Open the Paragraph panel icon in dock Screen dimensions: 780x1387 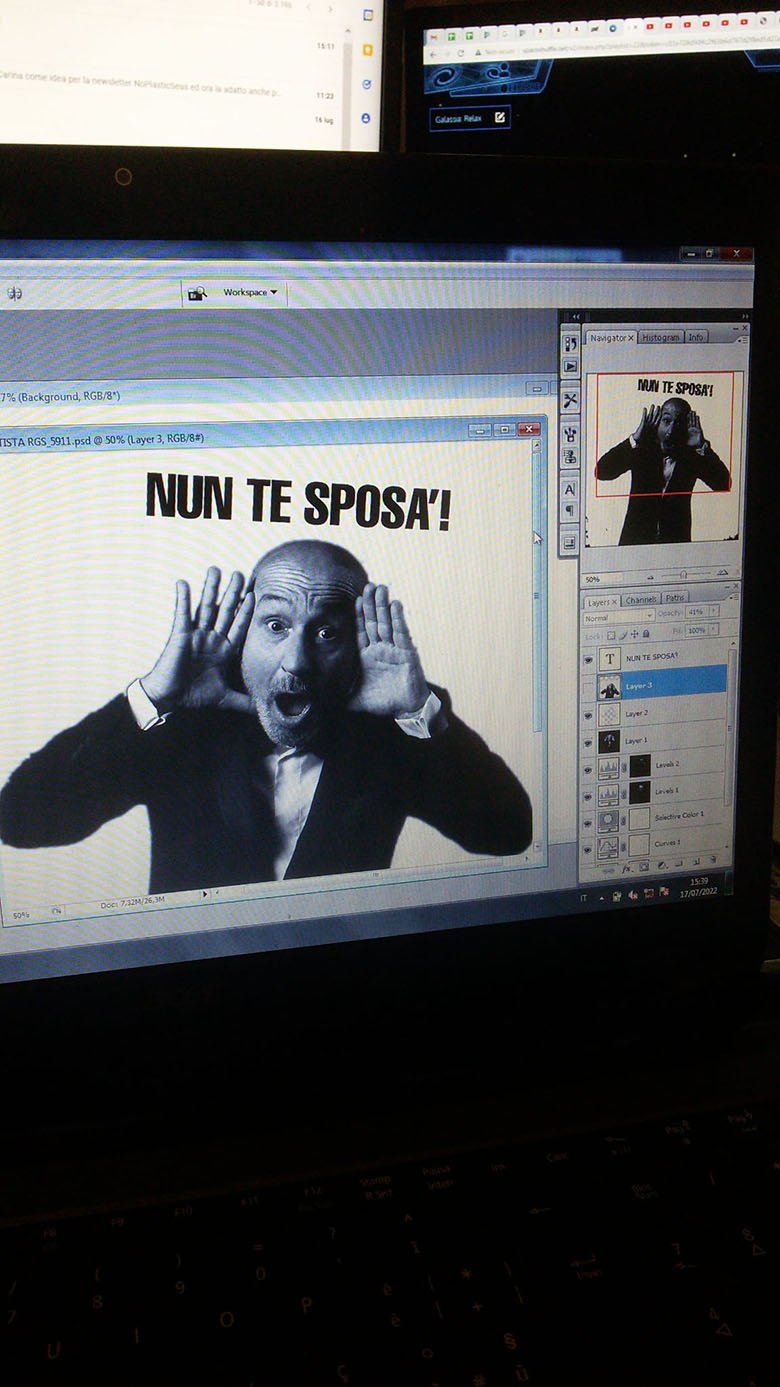(569, 511)
